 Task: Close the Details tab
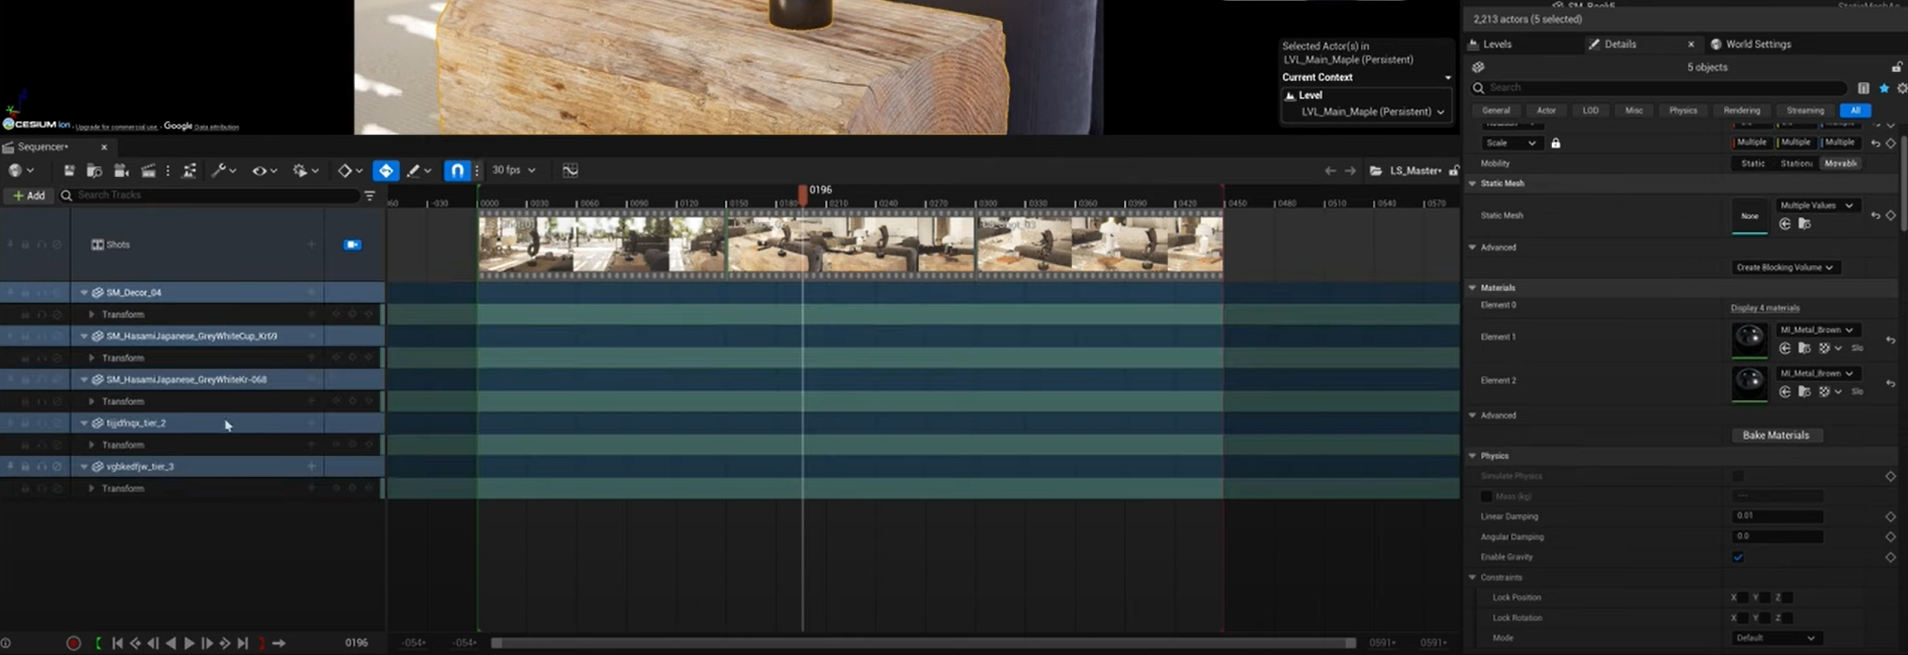tap(1691, 44)
